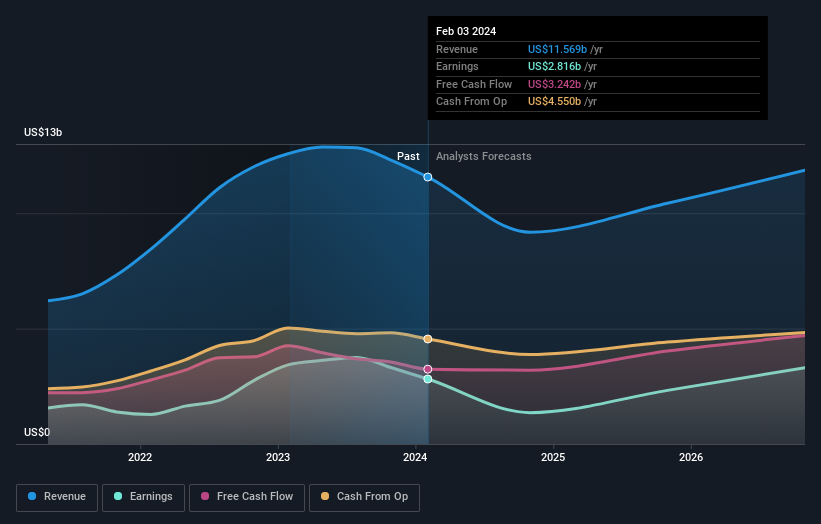Click the 2025 x-axis label
Image resolution: width=821 pixels, height=524 pixels.
coord(553,458)
